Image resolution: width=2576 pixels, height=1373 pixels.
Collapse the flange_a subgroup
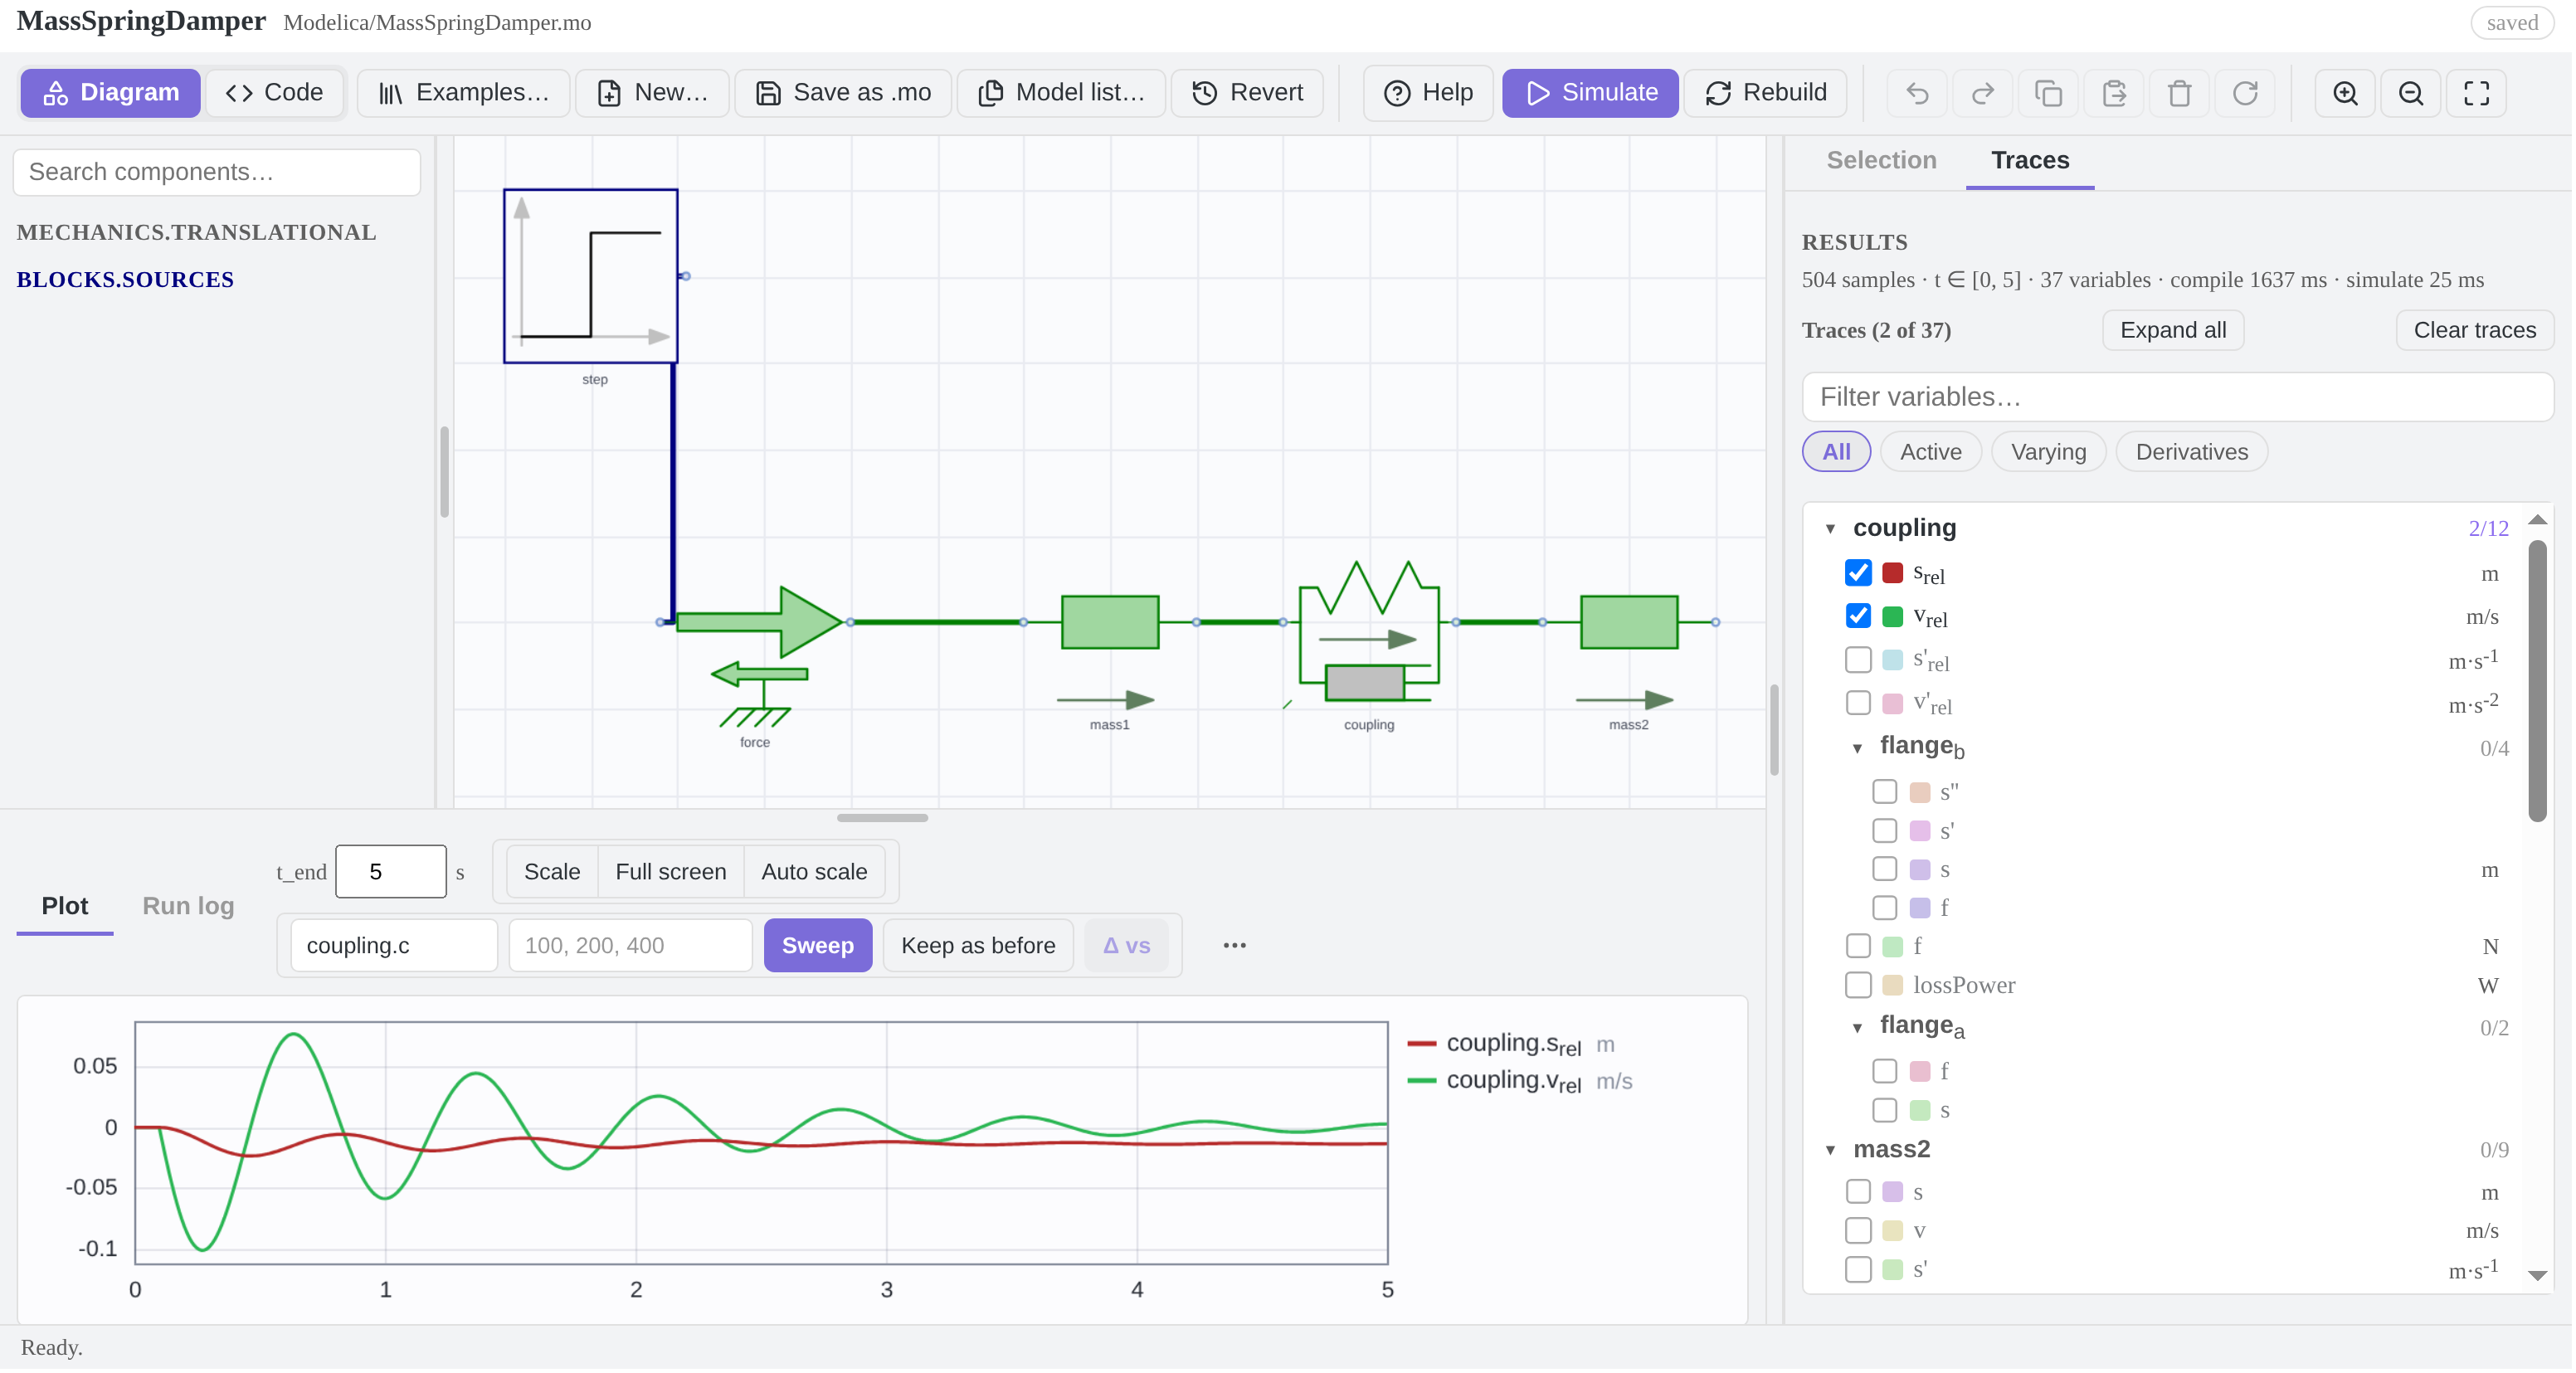pyautogui.click(x=1857, y=1028)
